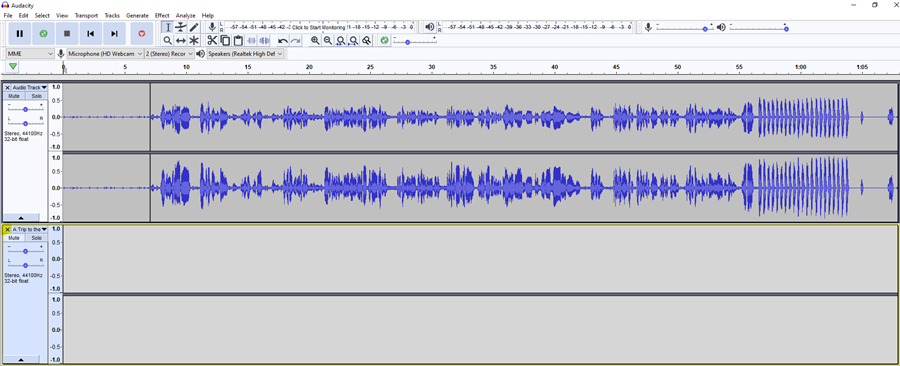Image resolution: width=900 pixels, height=366 pixels.
Task: Open the Audio Track name dropdown menu
Action: click(29, 87)
